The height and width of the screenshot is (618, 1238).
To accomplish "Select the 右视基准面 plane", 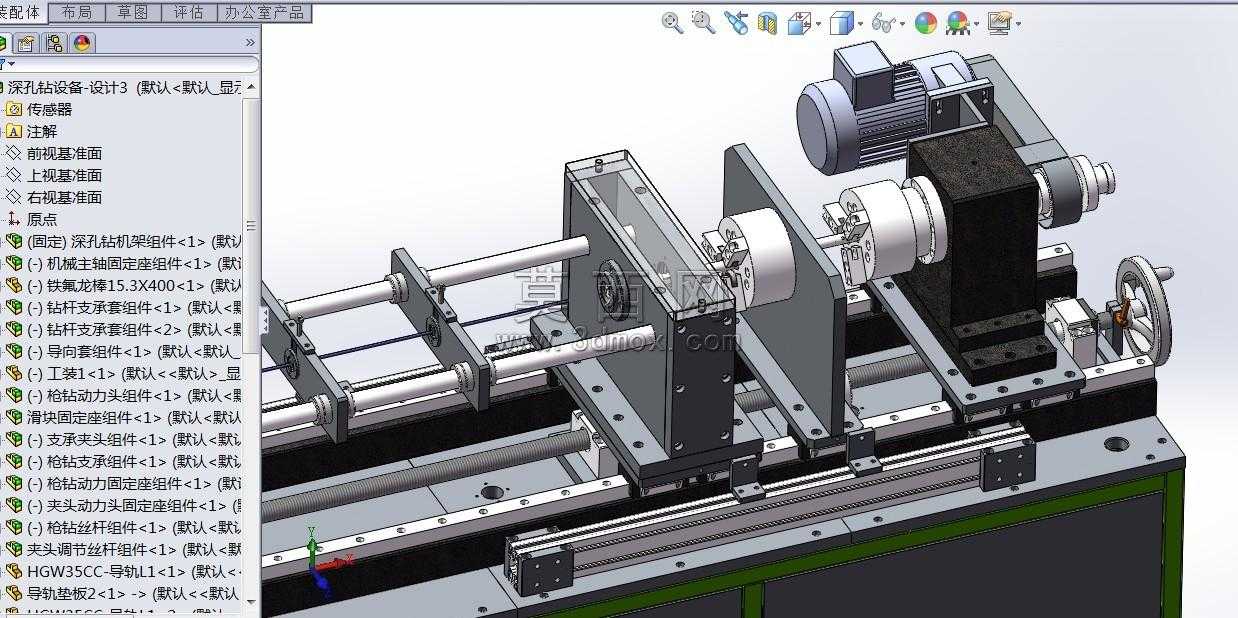I will pyautogui.click(x=64, y=197).
